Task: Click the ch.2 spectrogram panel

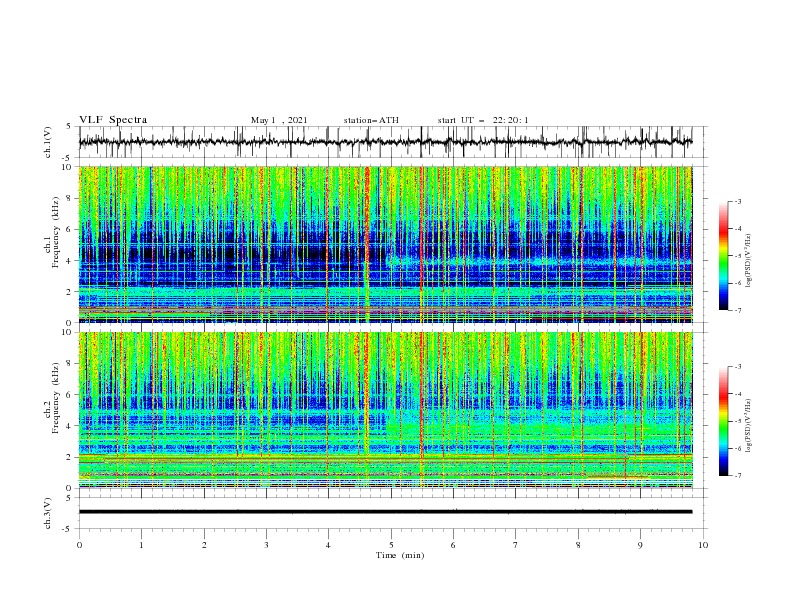Action: tap(385, 410)
